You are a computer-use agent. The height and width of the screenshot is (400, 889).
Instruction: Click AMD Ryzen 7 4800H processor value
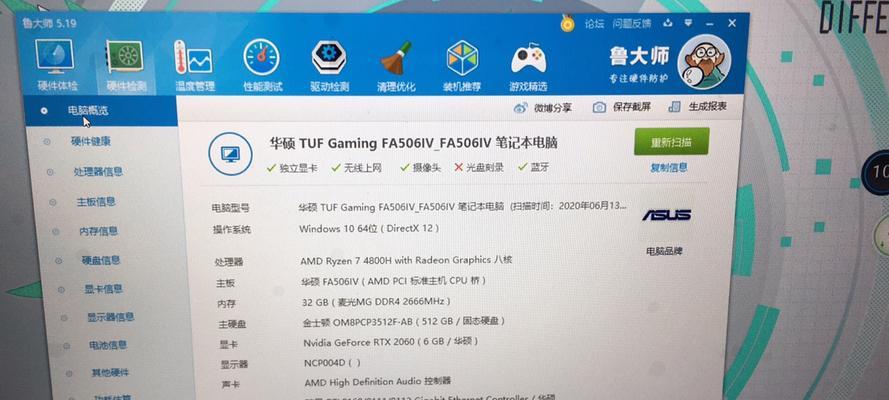coord(407,261)
